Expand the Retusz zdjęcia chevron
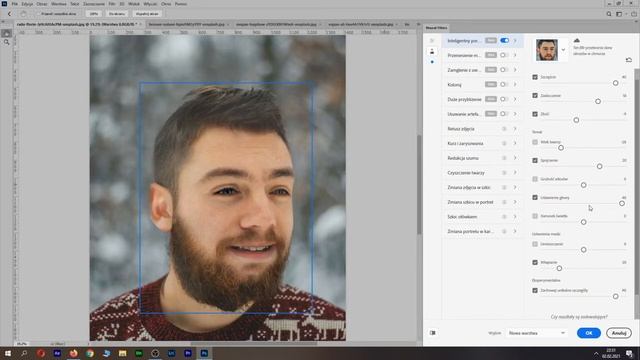Image resolution: width=640 pixels, height=360 pixels. [515, 129]
